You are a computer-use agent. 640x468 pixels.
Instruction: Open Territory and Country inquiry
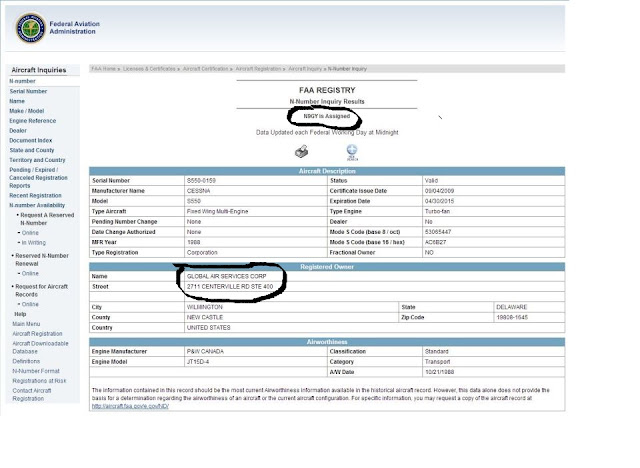[x=37, y=160]
